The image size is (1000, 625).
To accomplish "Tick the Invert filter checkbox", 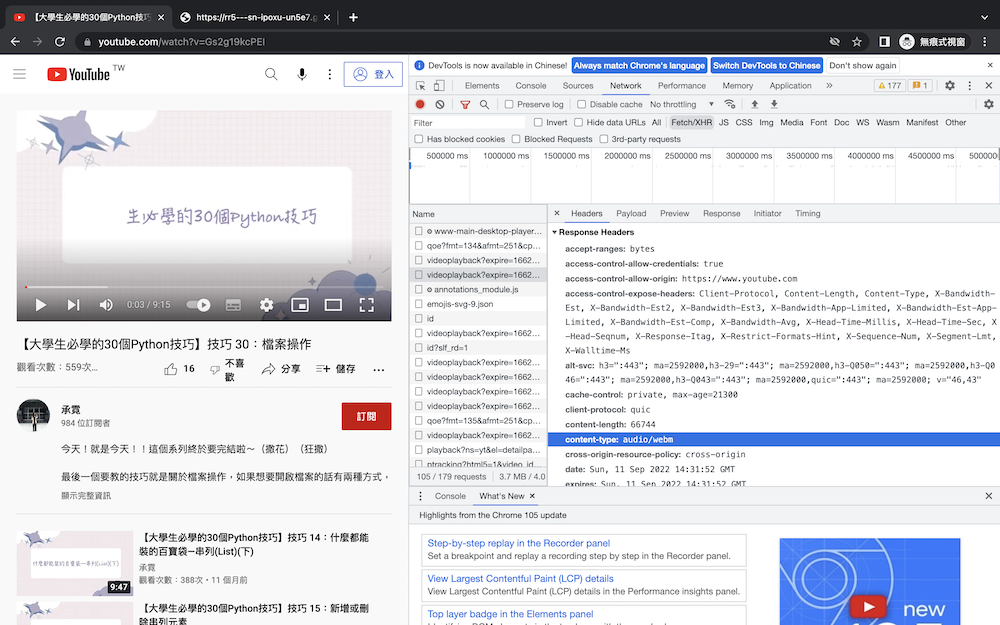I will (x=538, y=122).
